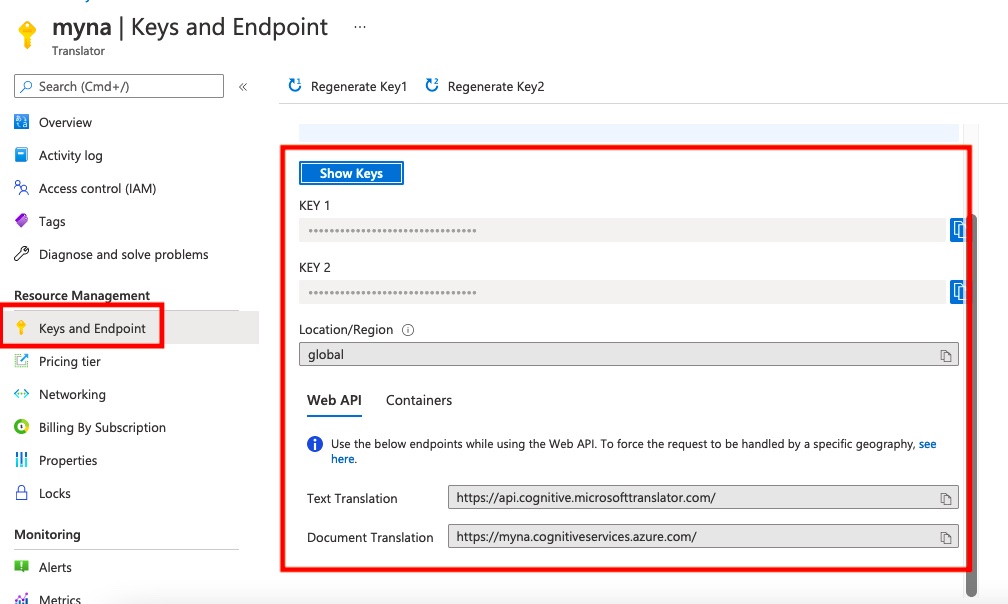
Task: Open the Tags section
Action: 52,222
